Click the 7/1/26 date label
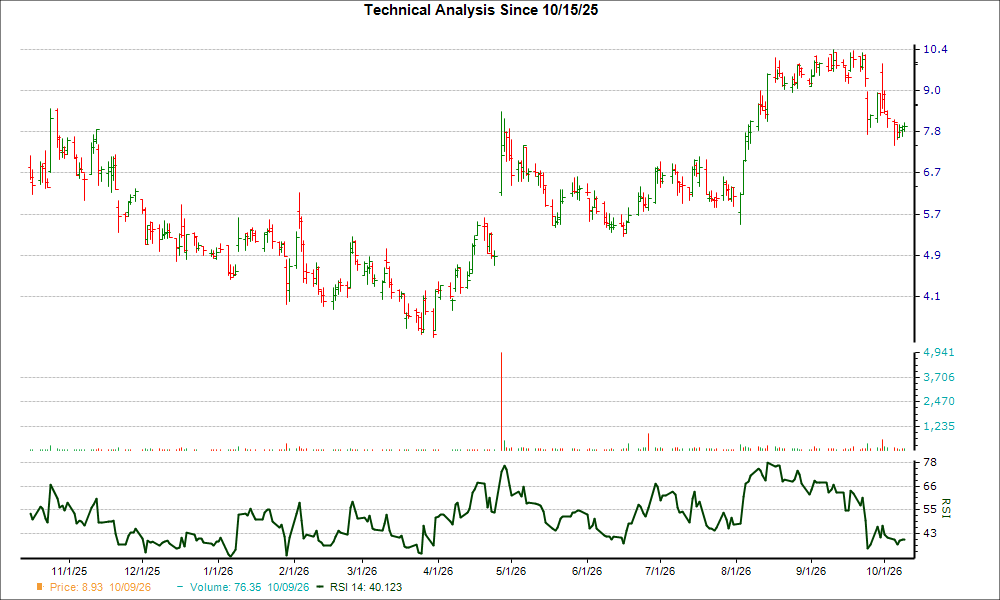Viewport: 1000px width, 600px height. pos(659,571)
